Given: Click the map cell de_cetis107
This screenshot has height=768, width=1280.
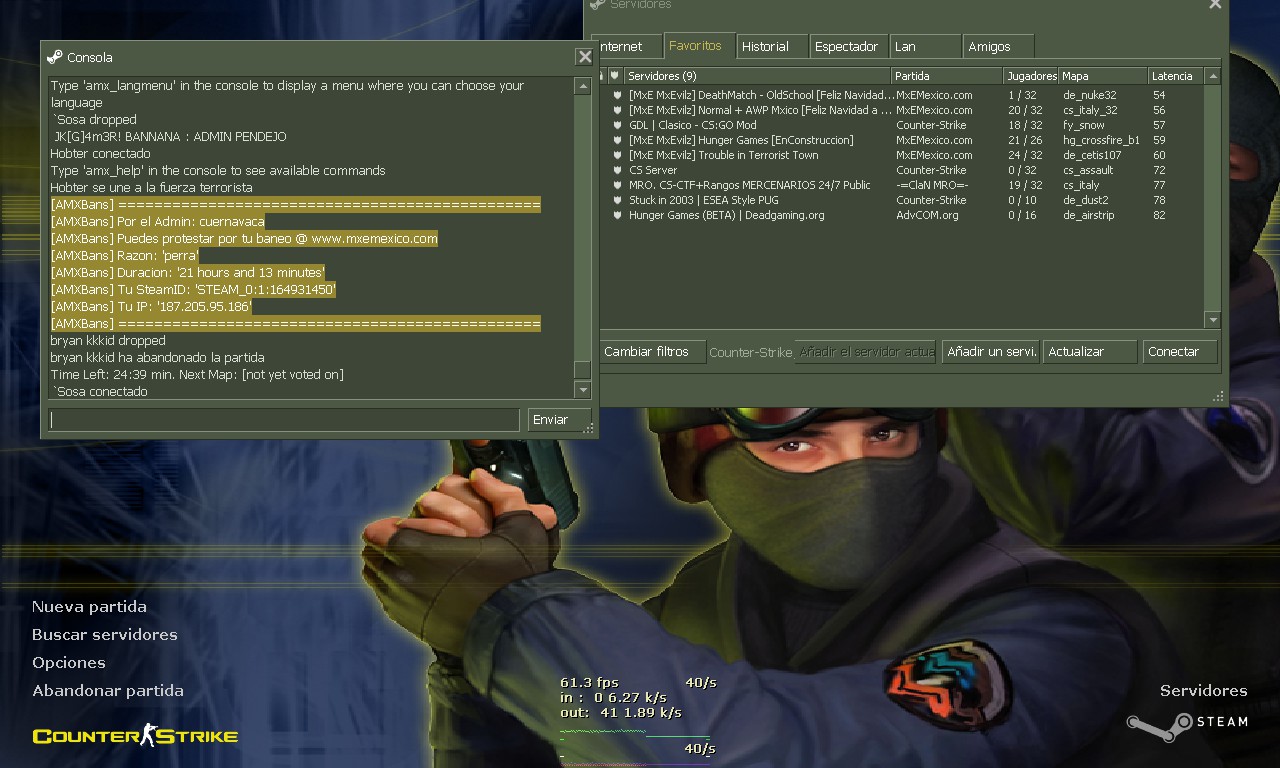Looking at the screenshot, I should (x=1093, y=155).
